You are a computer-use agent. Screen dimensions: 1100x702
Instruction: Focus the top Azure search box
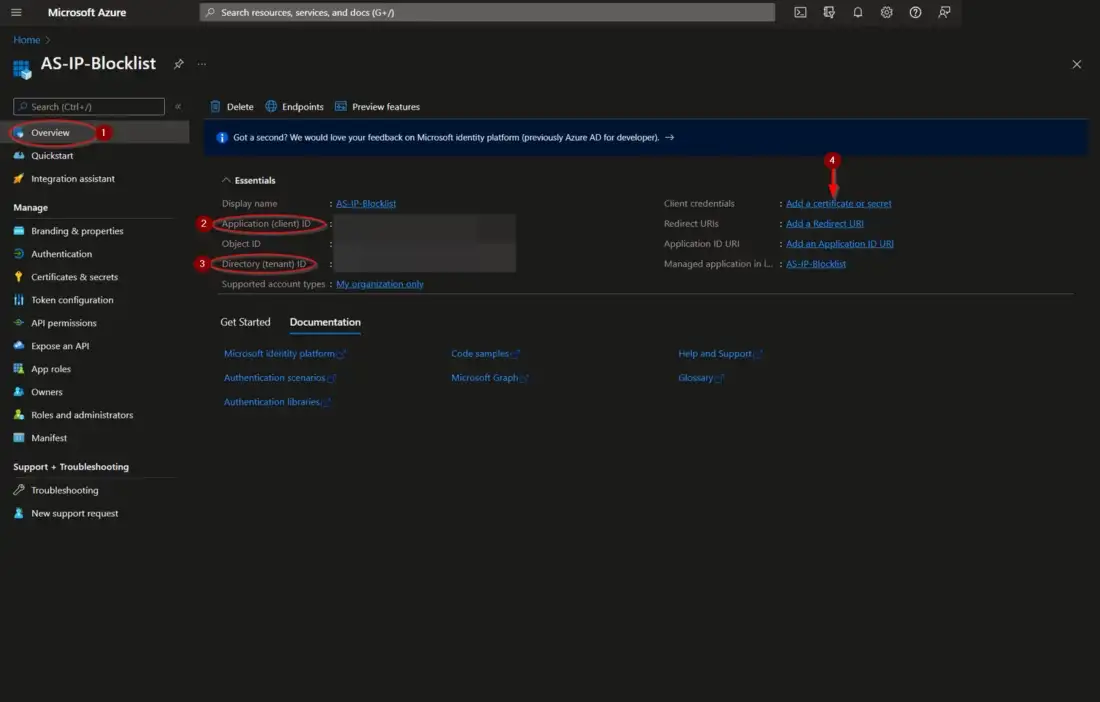[x=487, y=12]
